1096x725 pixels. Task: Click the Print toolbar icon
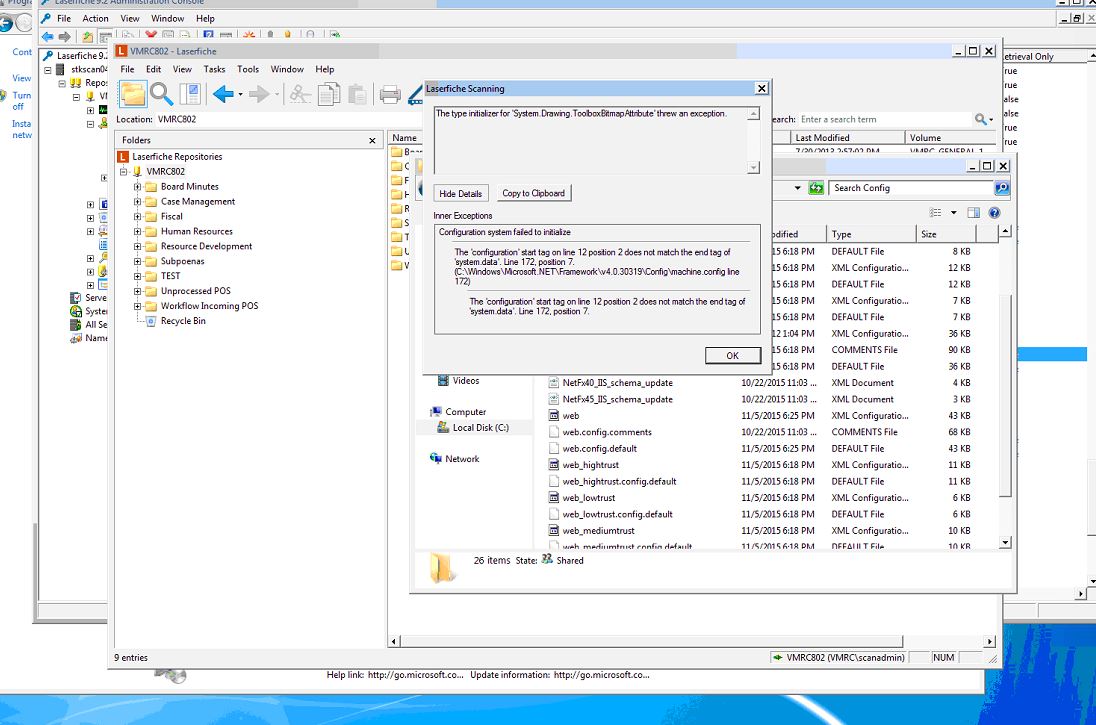390,95
